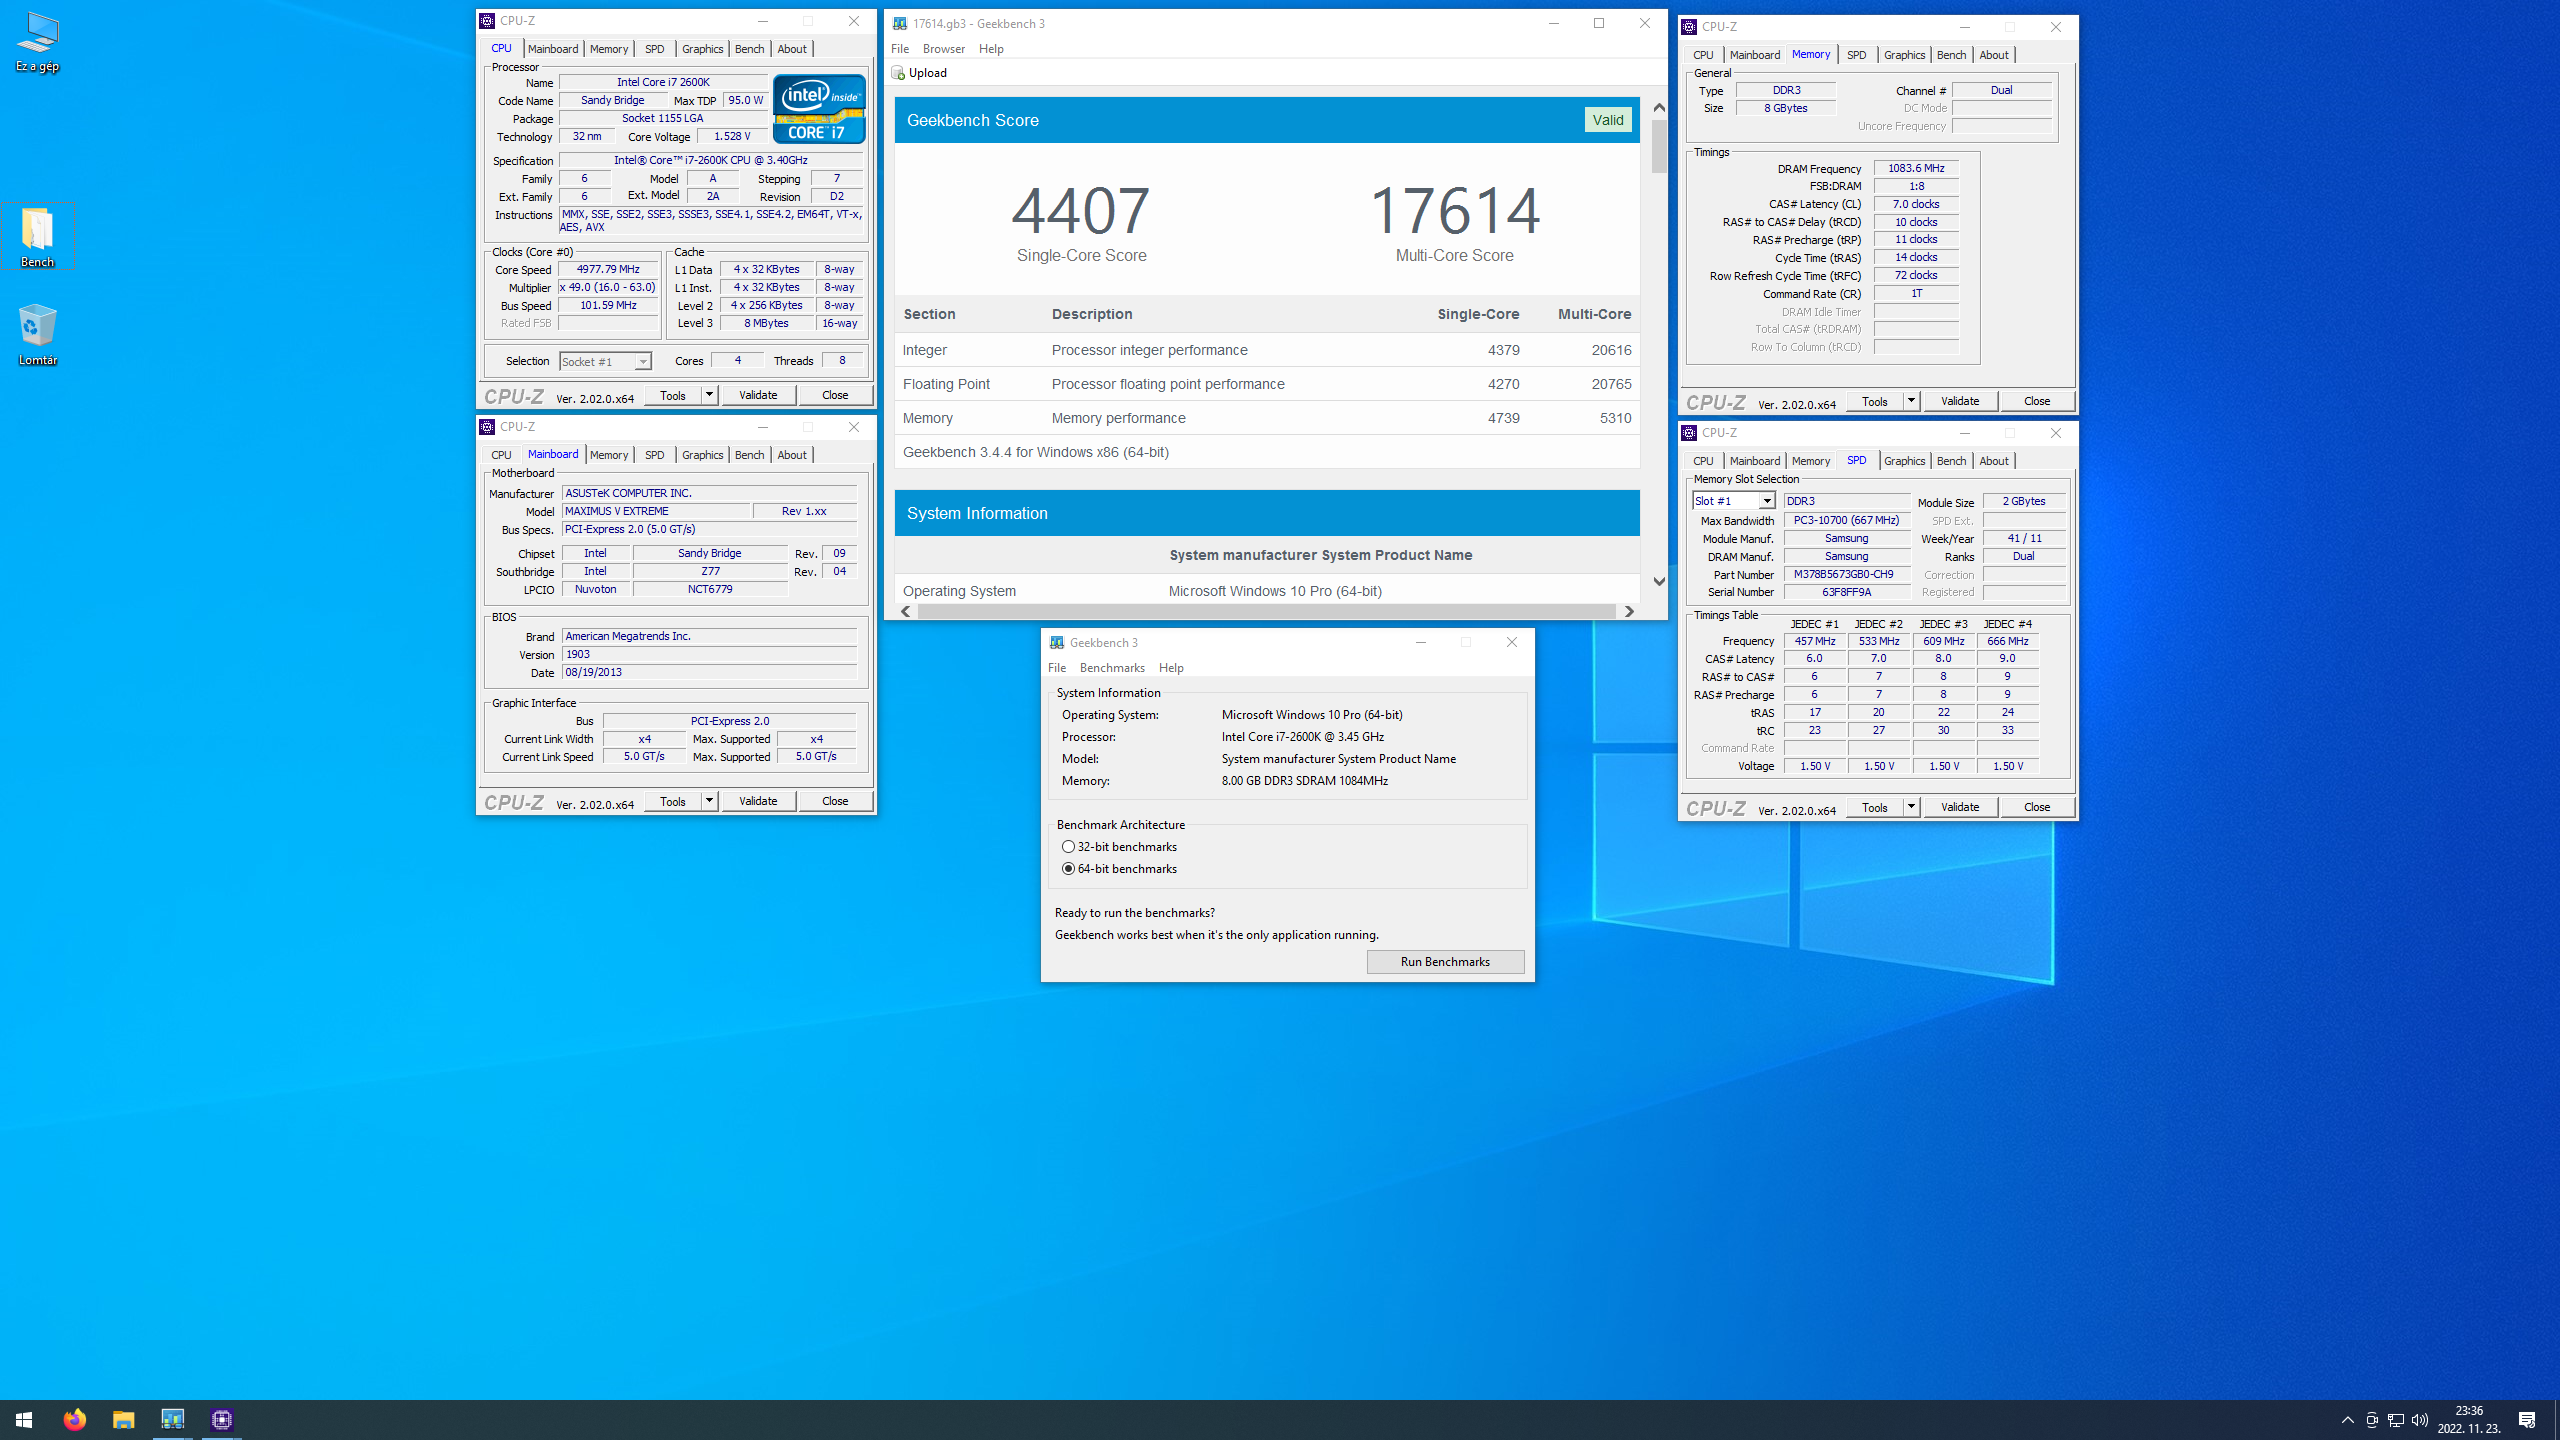Select the Bench folder on desktop
This screenshot has width=2560, height=1440.
coord(37,237)
